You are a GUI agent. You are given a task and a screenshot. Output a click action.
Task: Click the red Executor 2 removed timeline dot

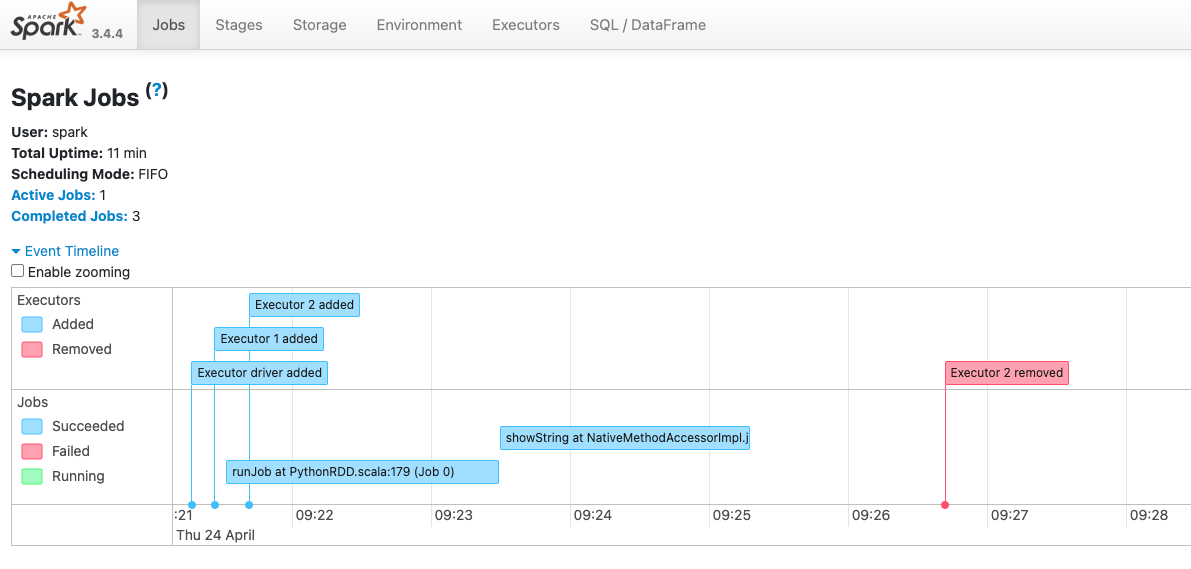pos(945,505)
